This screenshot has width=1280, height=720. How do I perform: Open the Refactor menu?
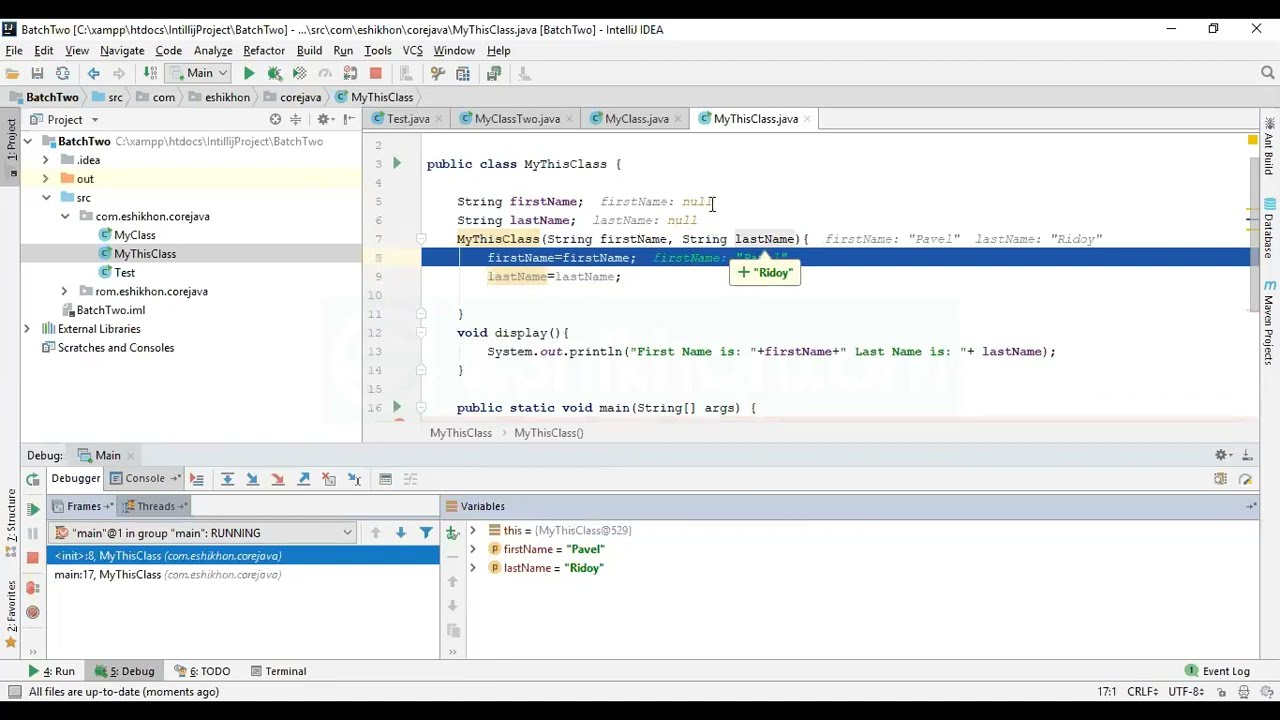(x=264, y=50)
